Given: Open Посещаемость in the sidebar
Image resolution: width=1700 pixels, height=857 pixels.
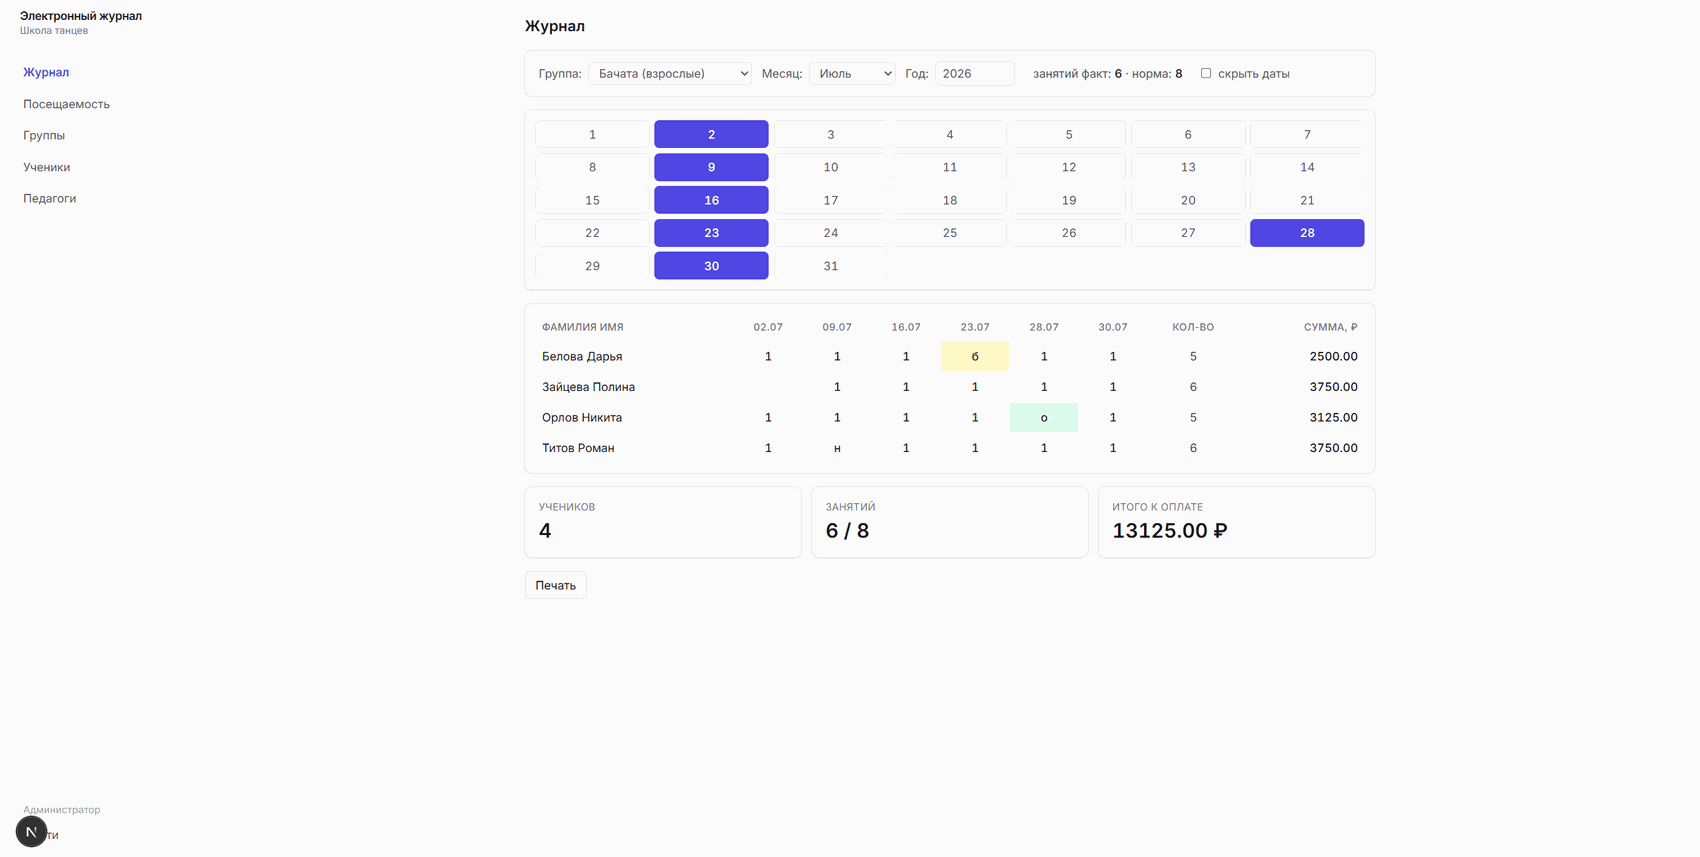Looking at the screenshot, I should pyautogui.click(x=66, y=104).
